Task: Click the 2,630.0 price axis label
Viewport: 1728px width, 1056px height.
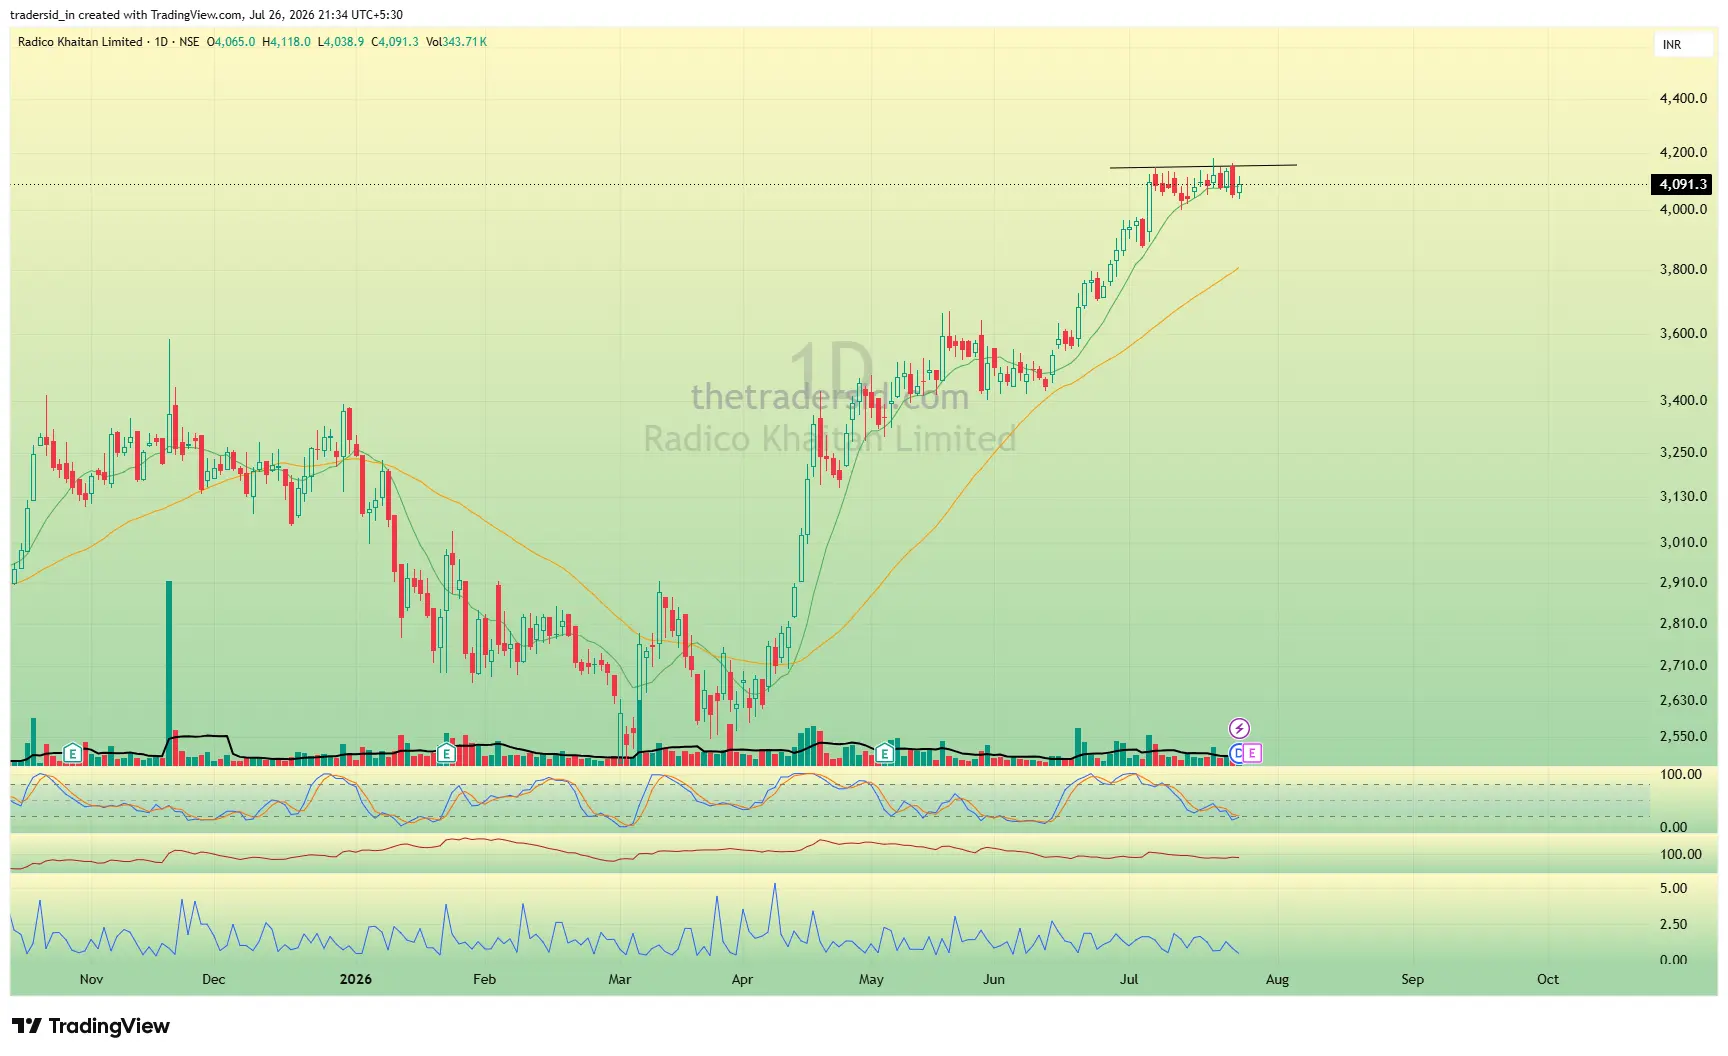Action: [x=1683, y=700]
